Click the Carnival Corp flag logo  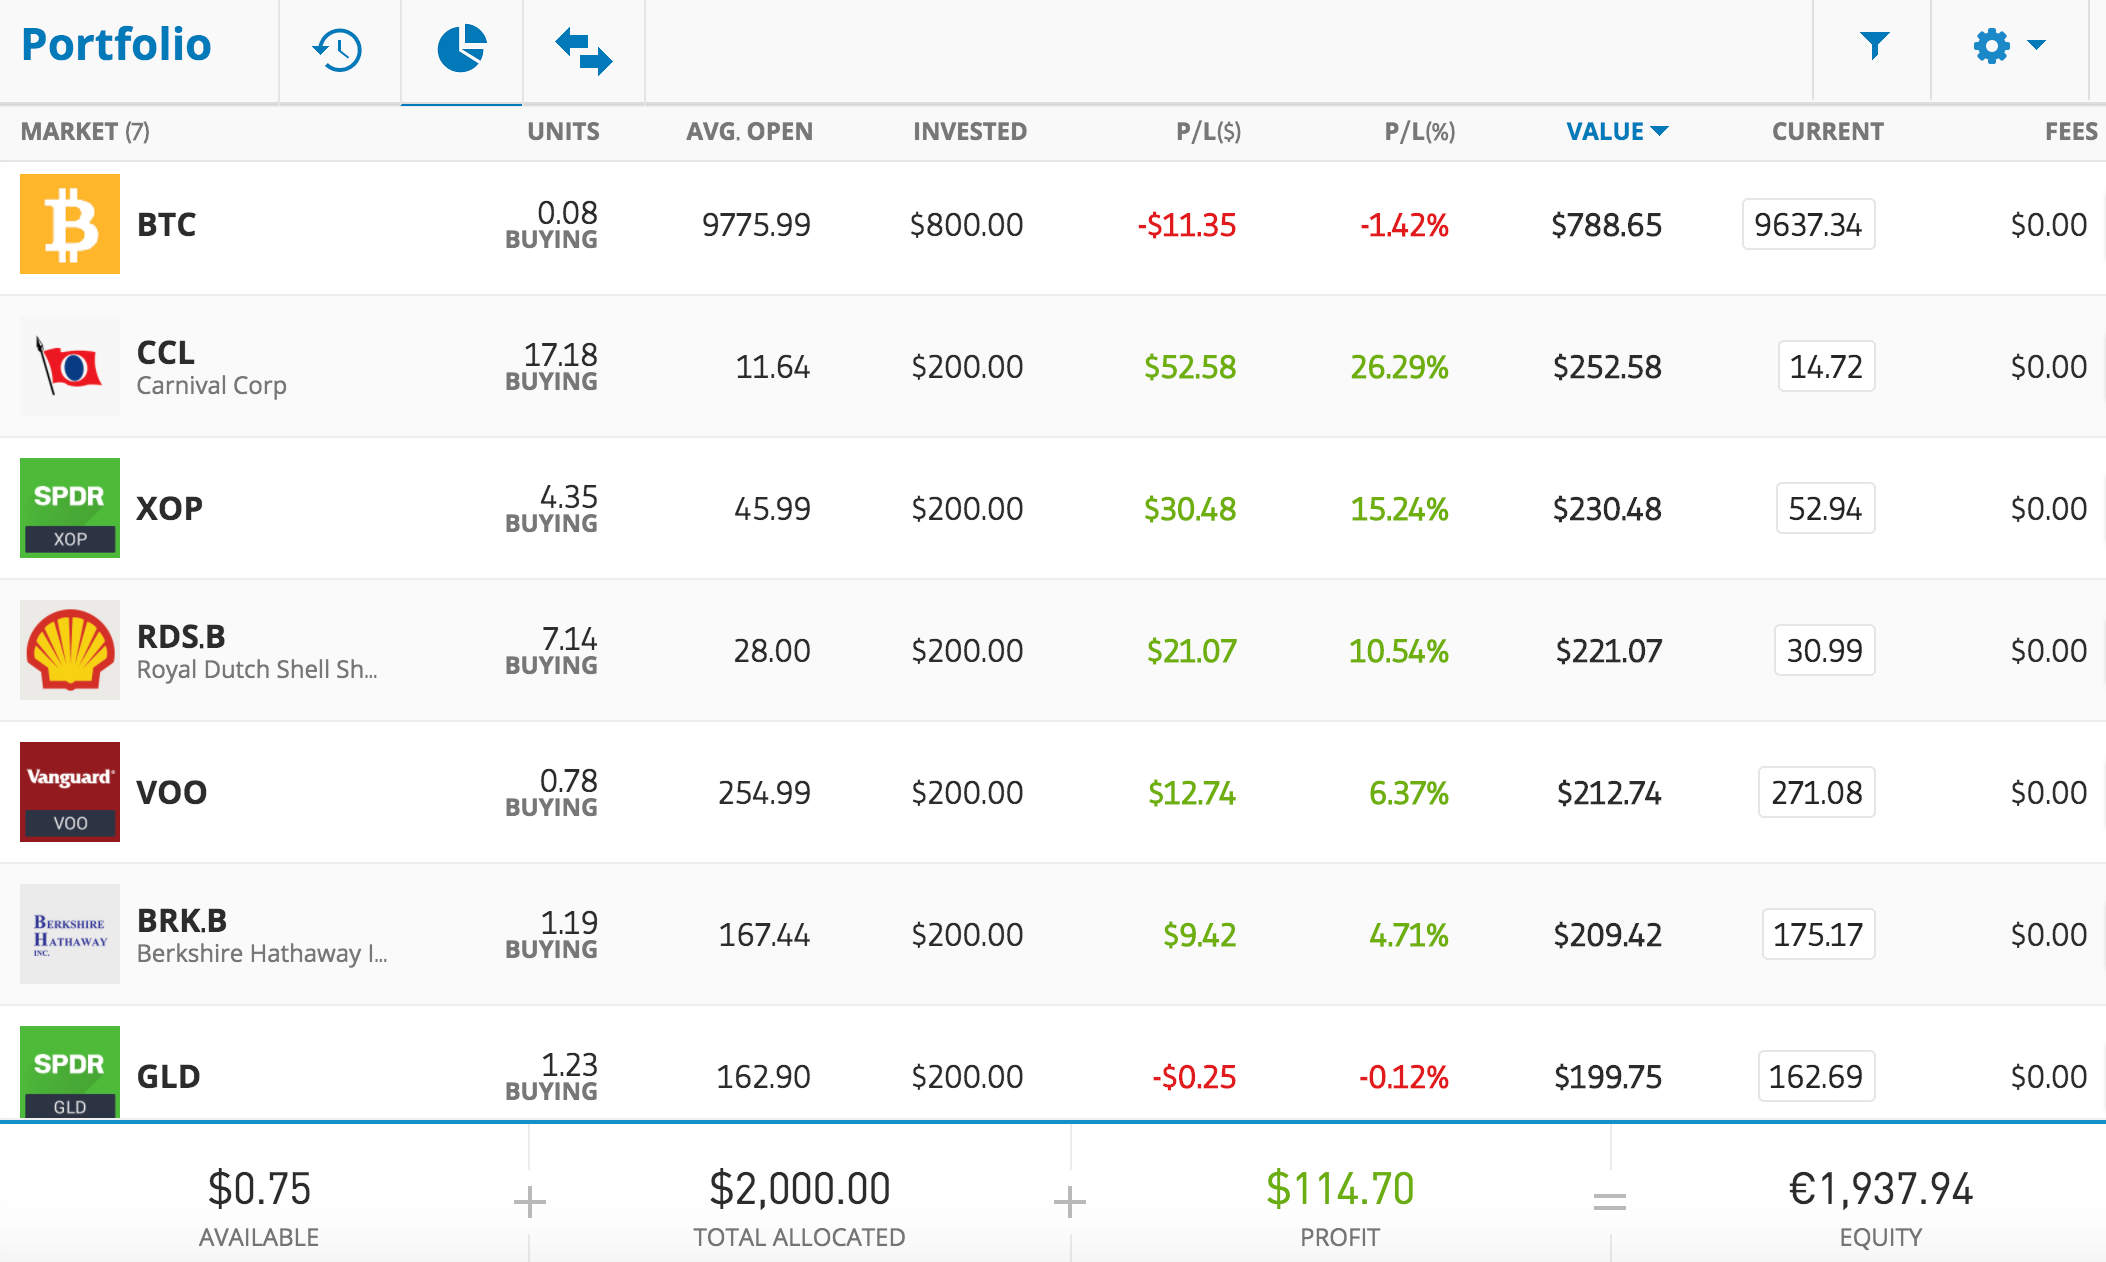click(70, 366)
